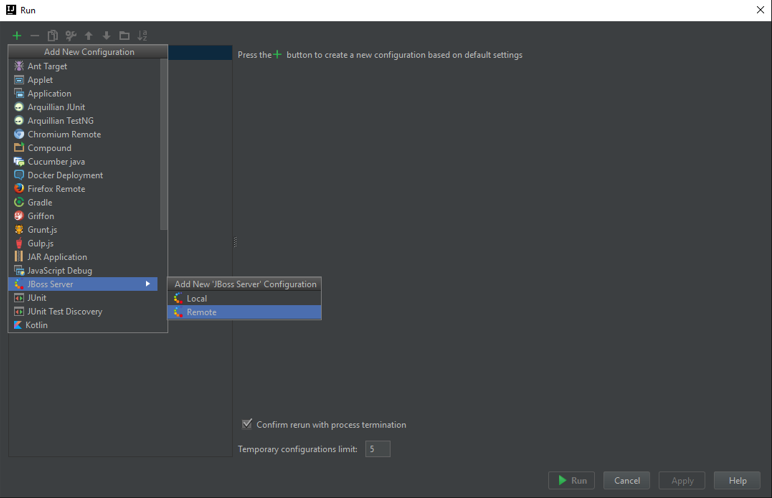
Task: Select Ant Target configuration type
Action: point(83,66)
